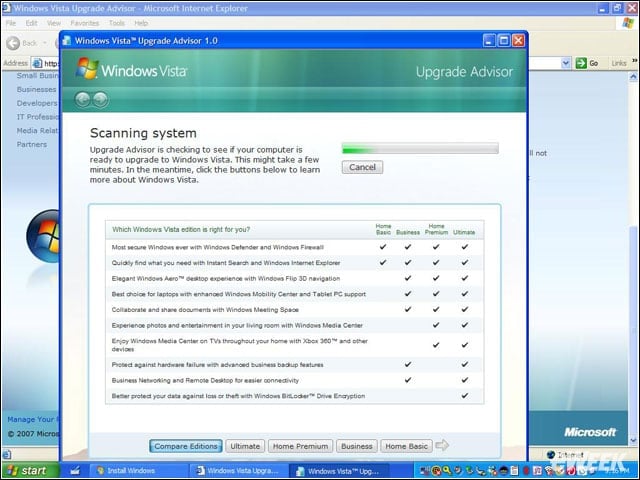Screen dimensions: 640x480
Task: Click the scanning progress bar
Action: click(420, 148)
